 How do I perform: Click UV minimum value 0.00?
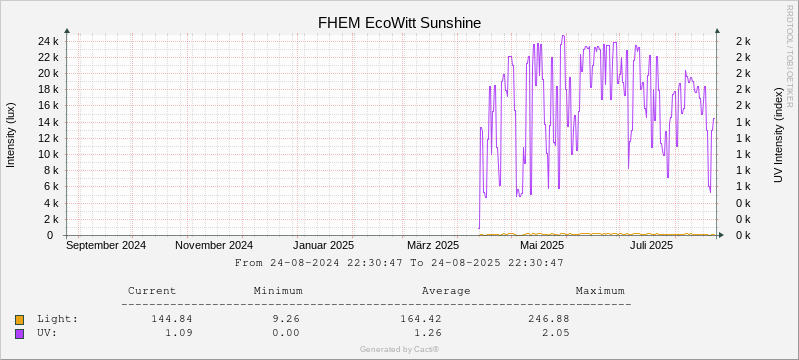pos(286,333)
